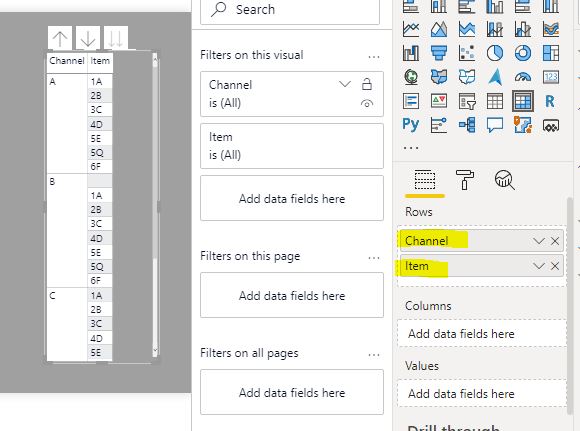The image size is (580, 431).
Task: Click the Item column header in matrix
Action: click(100, 61)
